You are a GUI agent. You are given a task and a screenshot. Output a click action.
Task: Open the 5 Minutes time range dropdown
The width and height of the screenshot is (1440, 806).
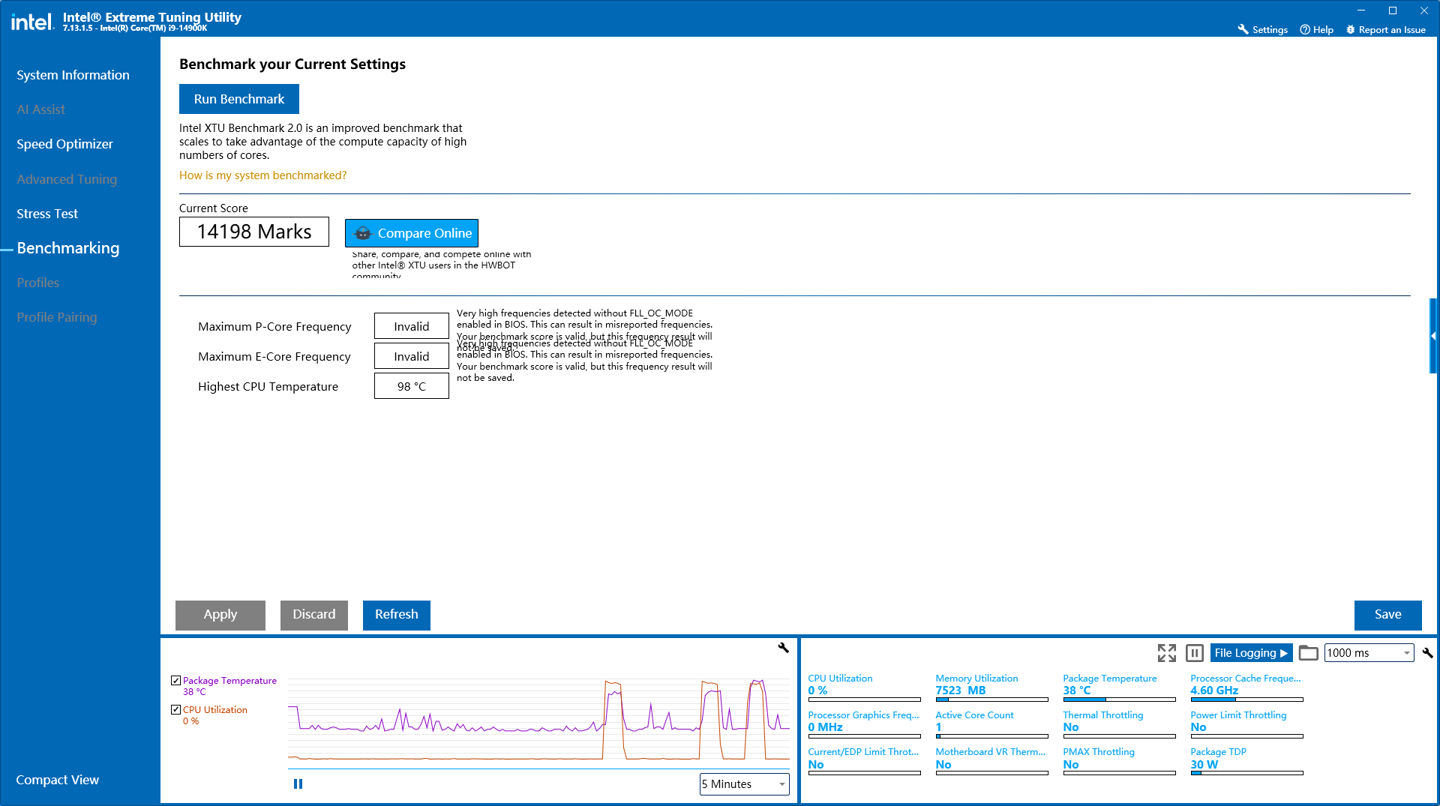(744, 784)
